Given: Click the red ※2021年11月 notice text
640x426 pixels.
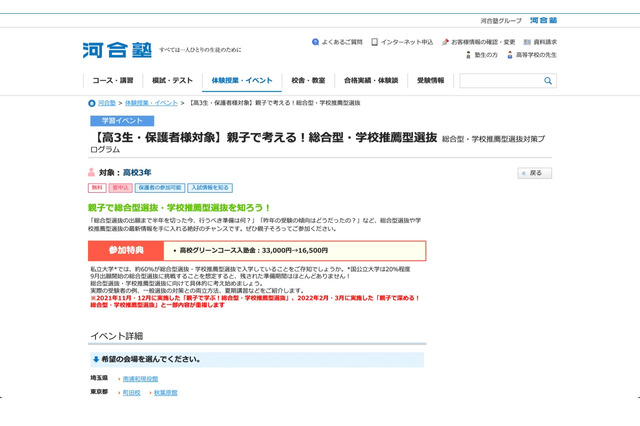Looking at the screenshot, I should click(255, 302).
